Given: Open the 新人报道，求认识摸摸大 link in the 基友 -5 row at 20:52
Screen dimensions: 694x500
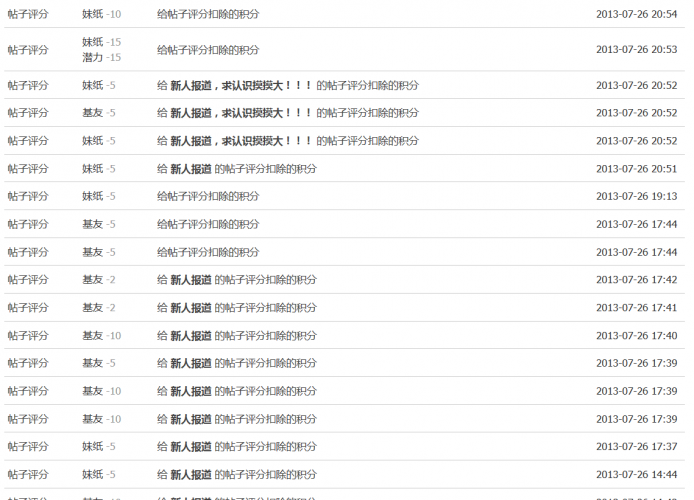Looking at the screenshot, I should coord(241,113).
